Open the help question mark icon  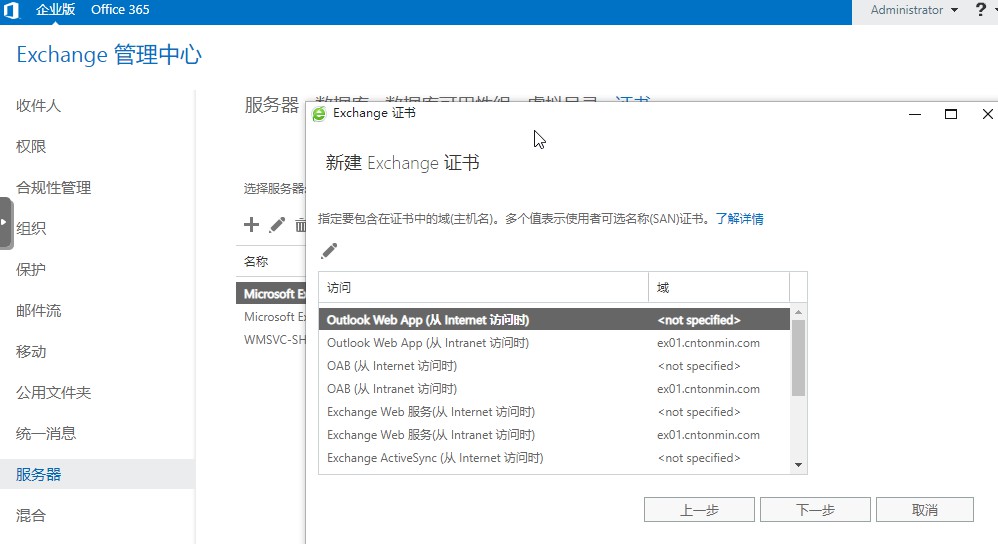coord(980,10)
